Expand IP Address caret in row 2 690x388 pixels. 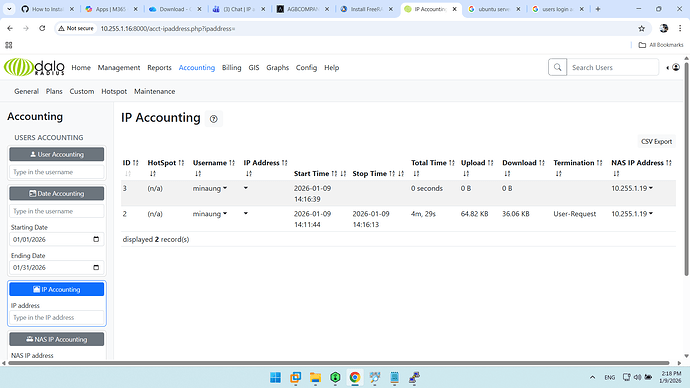click(x=246, y=214)
